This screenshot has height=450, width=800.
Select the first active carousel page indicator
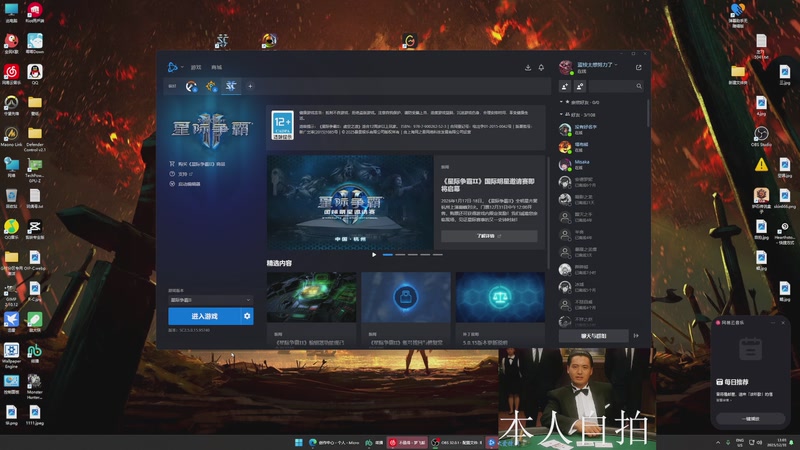(x=388, y=255)
